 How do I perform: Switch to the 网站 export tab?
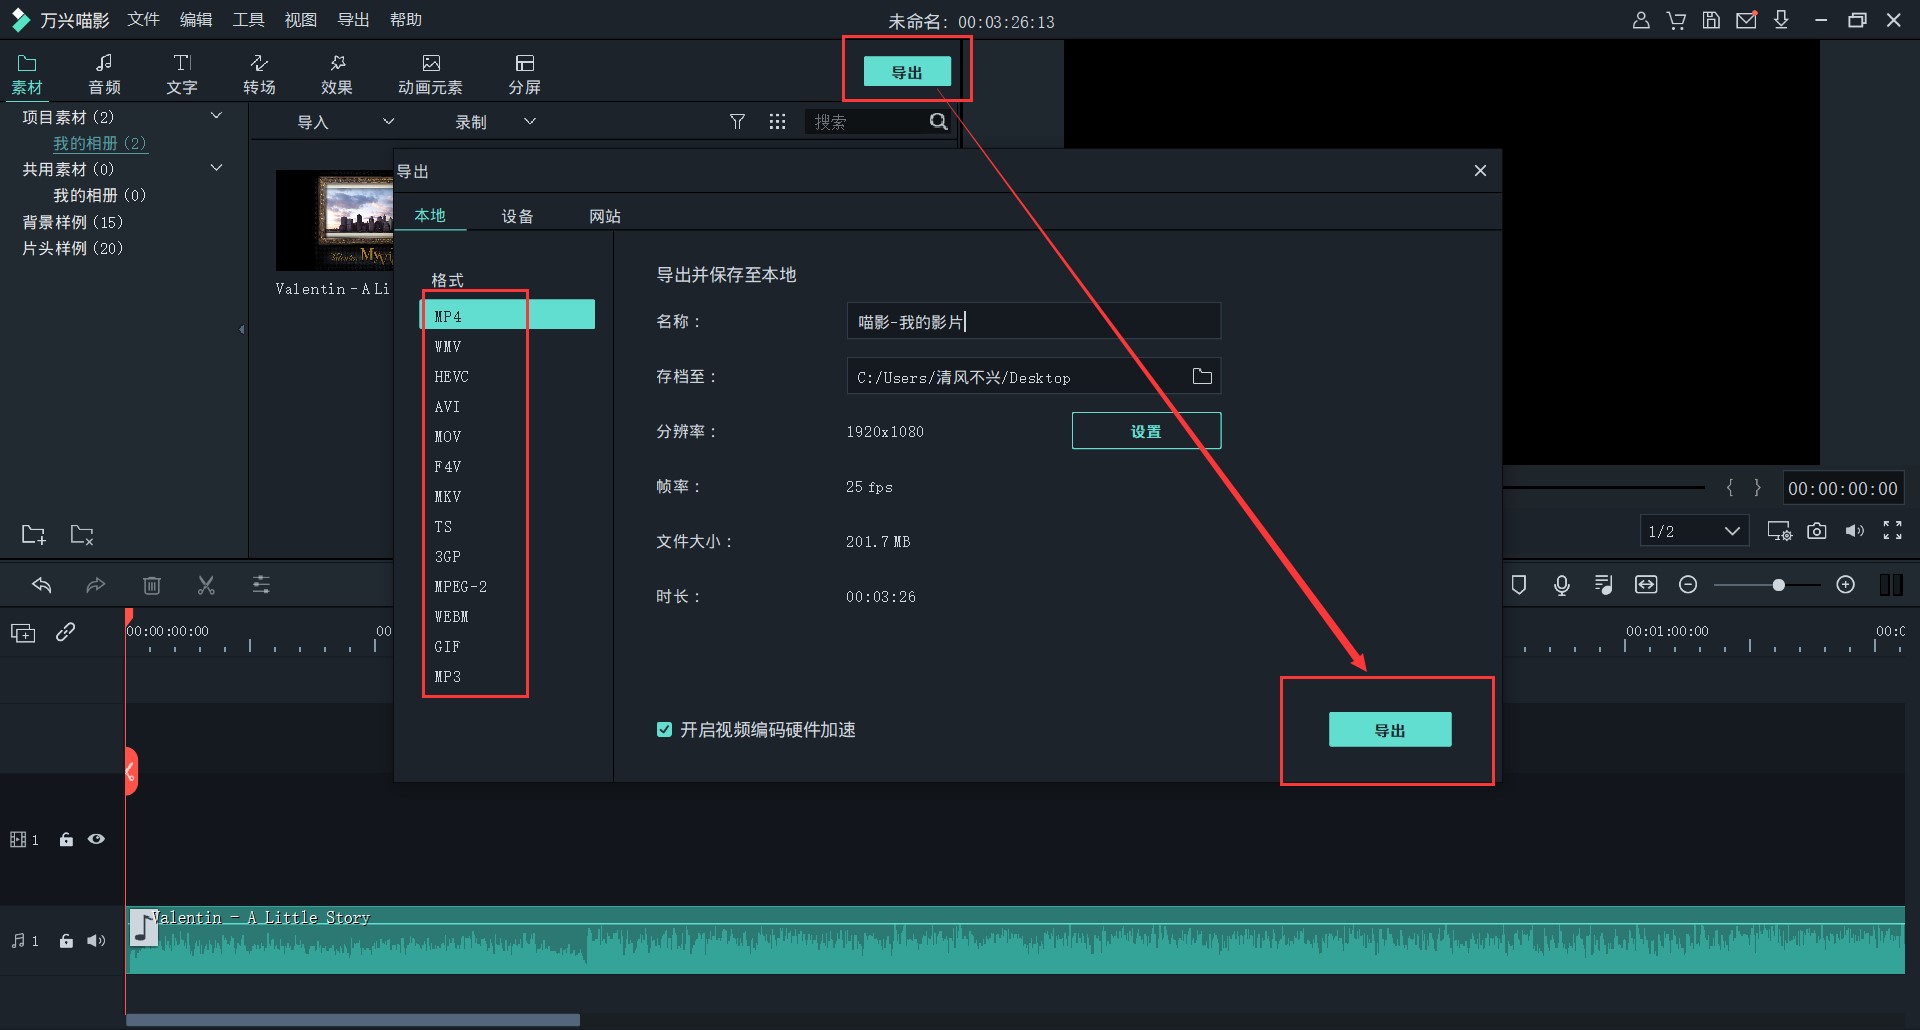(605, 216)
